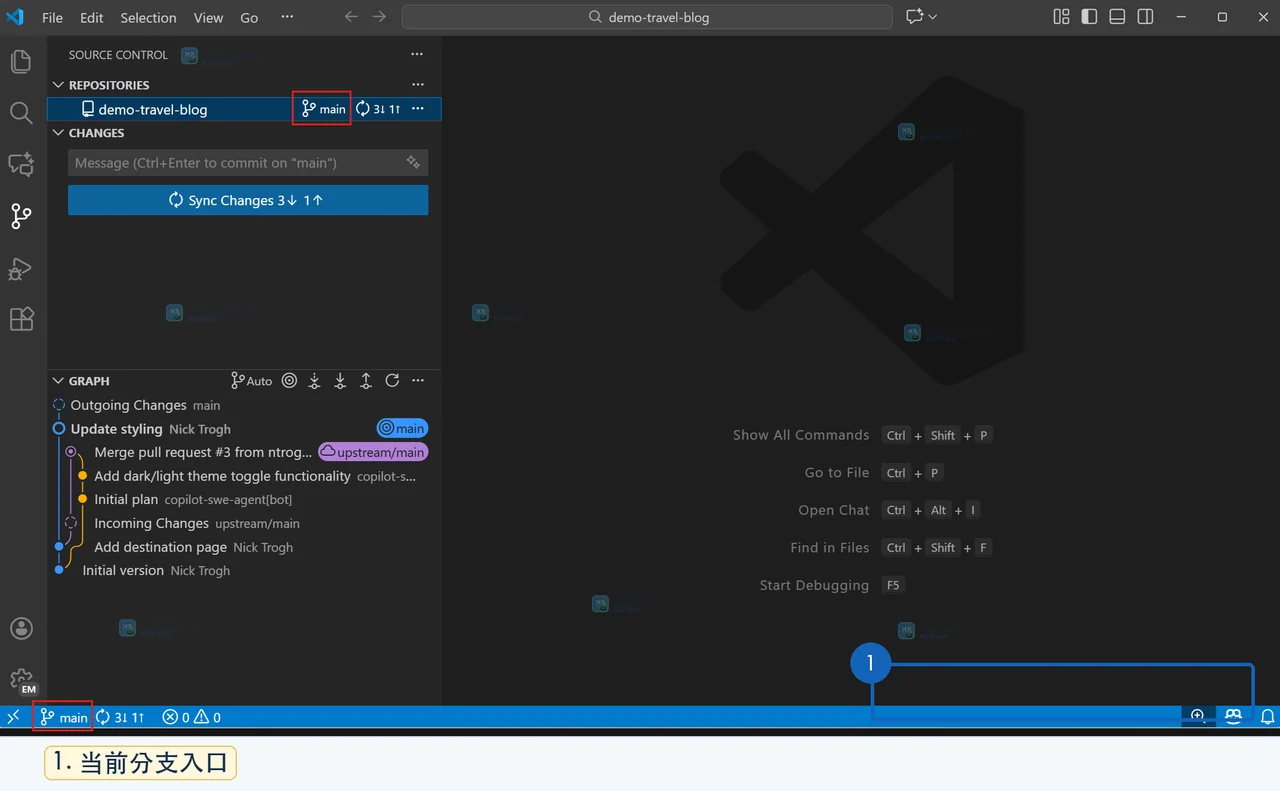Select the Update styling commit
The image size is (1280, 791).
(244, 429)
